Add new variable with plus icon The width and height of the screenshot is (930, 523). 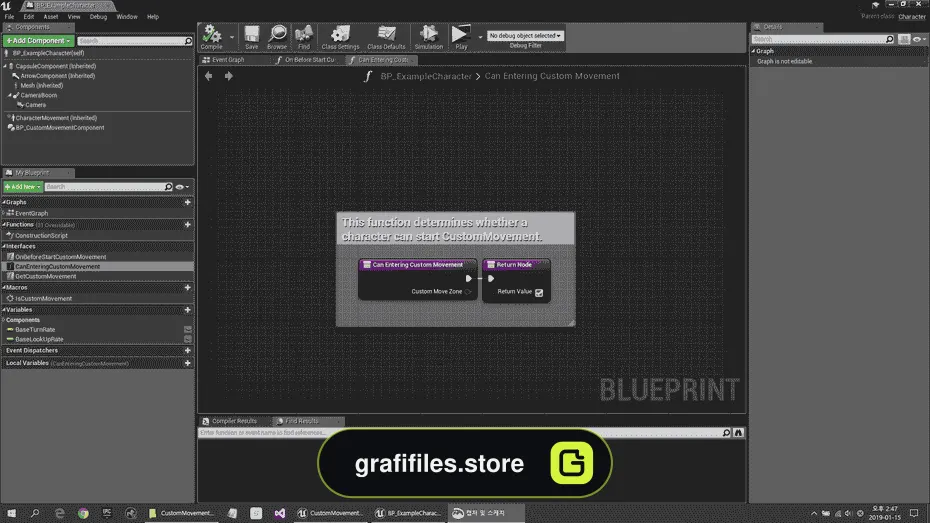pos(187,310)
